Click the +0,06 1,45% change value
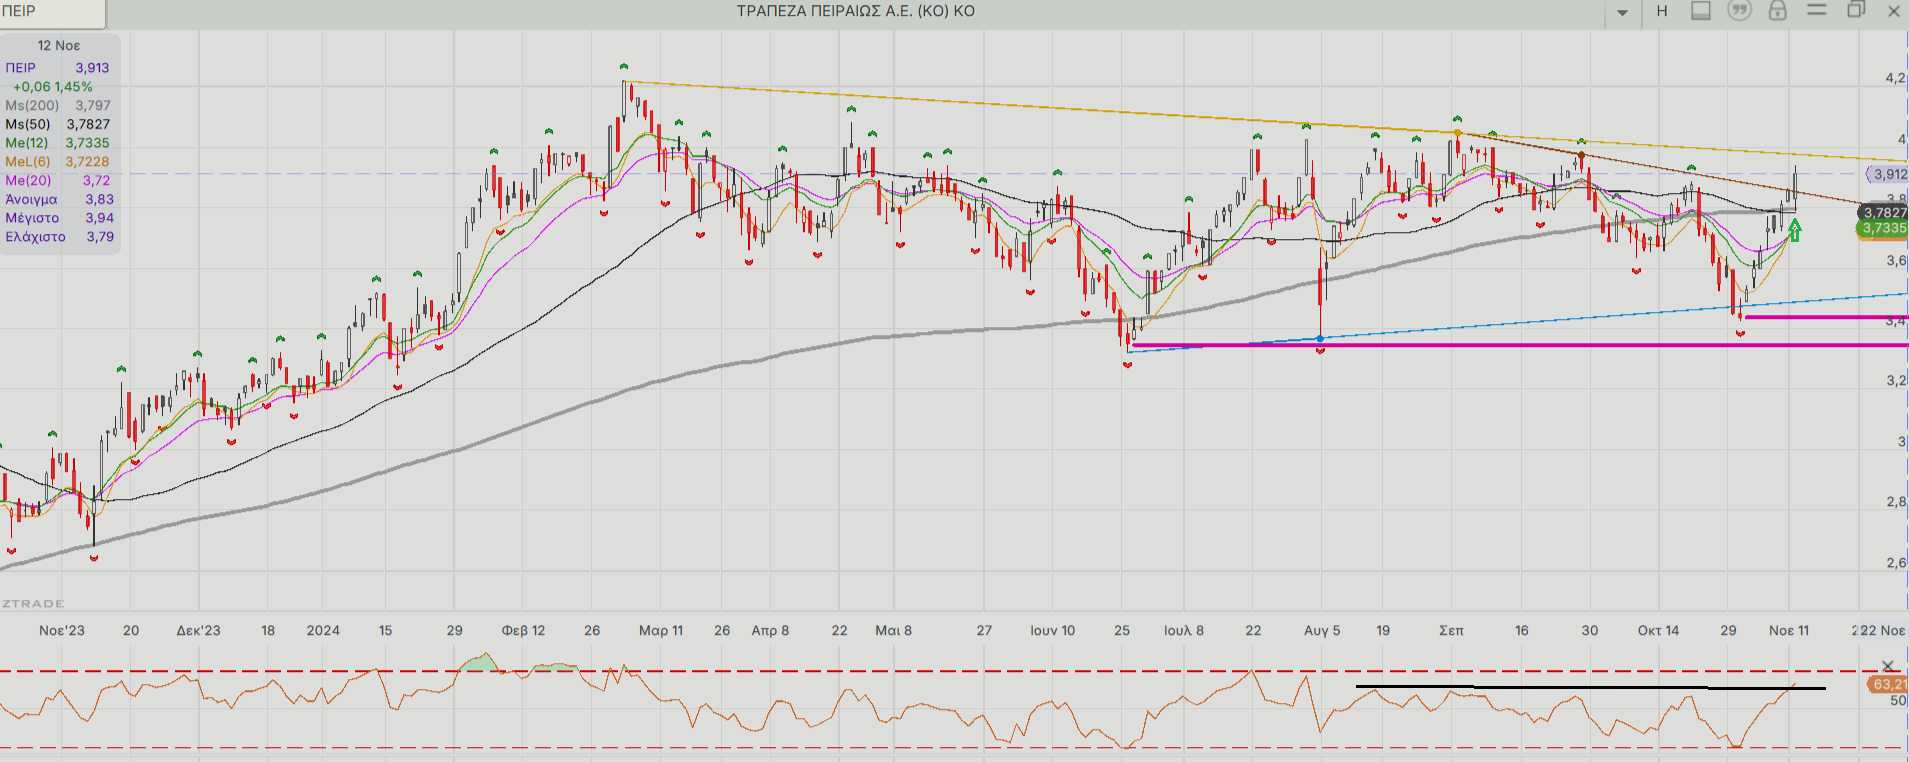This screenshot has width=1909, height=762. pos(53,87)
